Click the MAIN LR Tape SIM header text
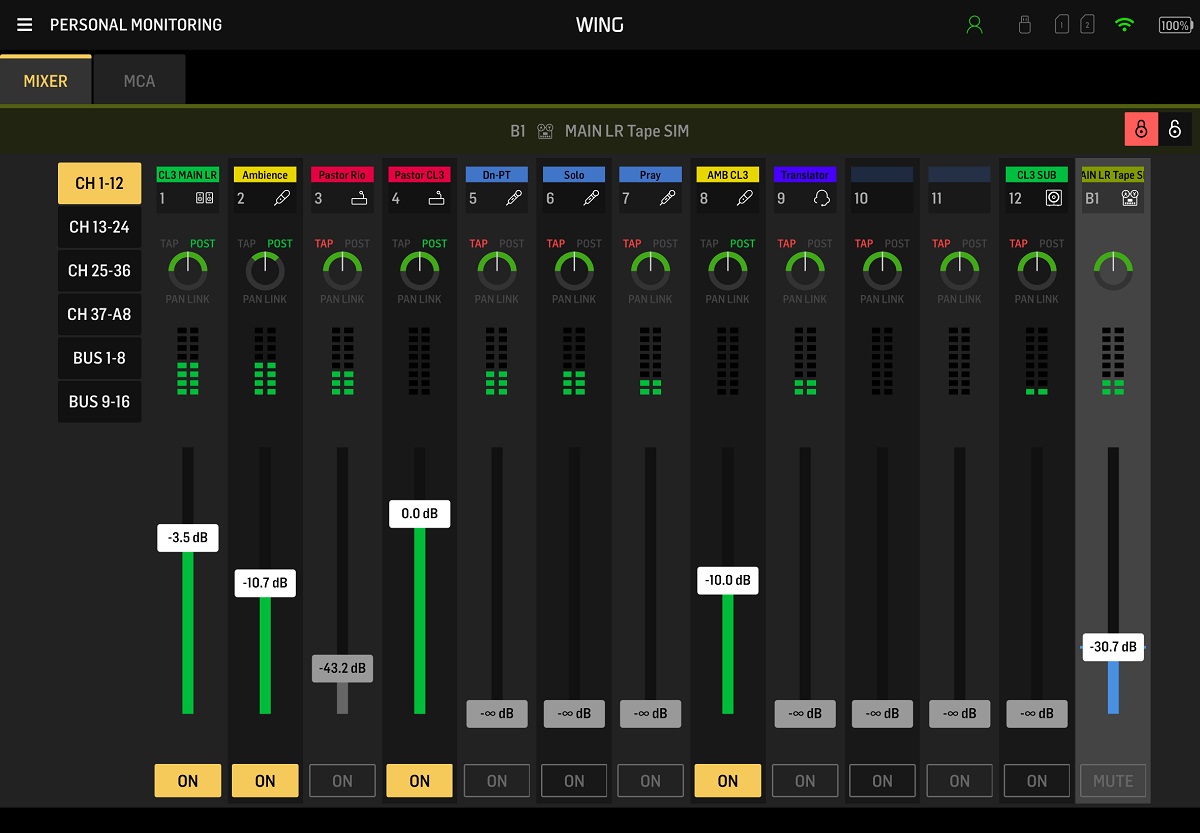The image size is (1200, 833). coord(627,131)
